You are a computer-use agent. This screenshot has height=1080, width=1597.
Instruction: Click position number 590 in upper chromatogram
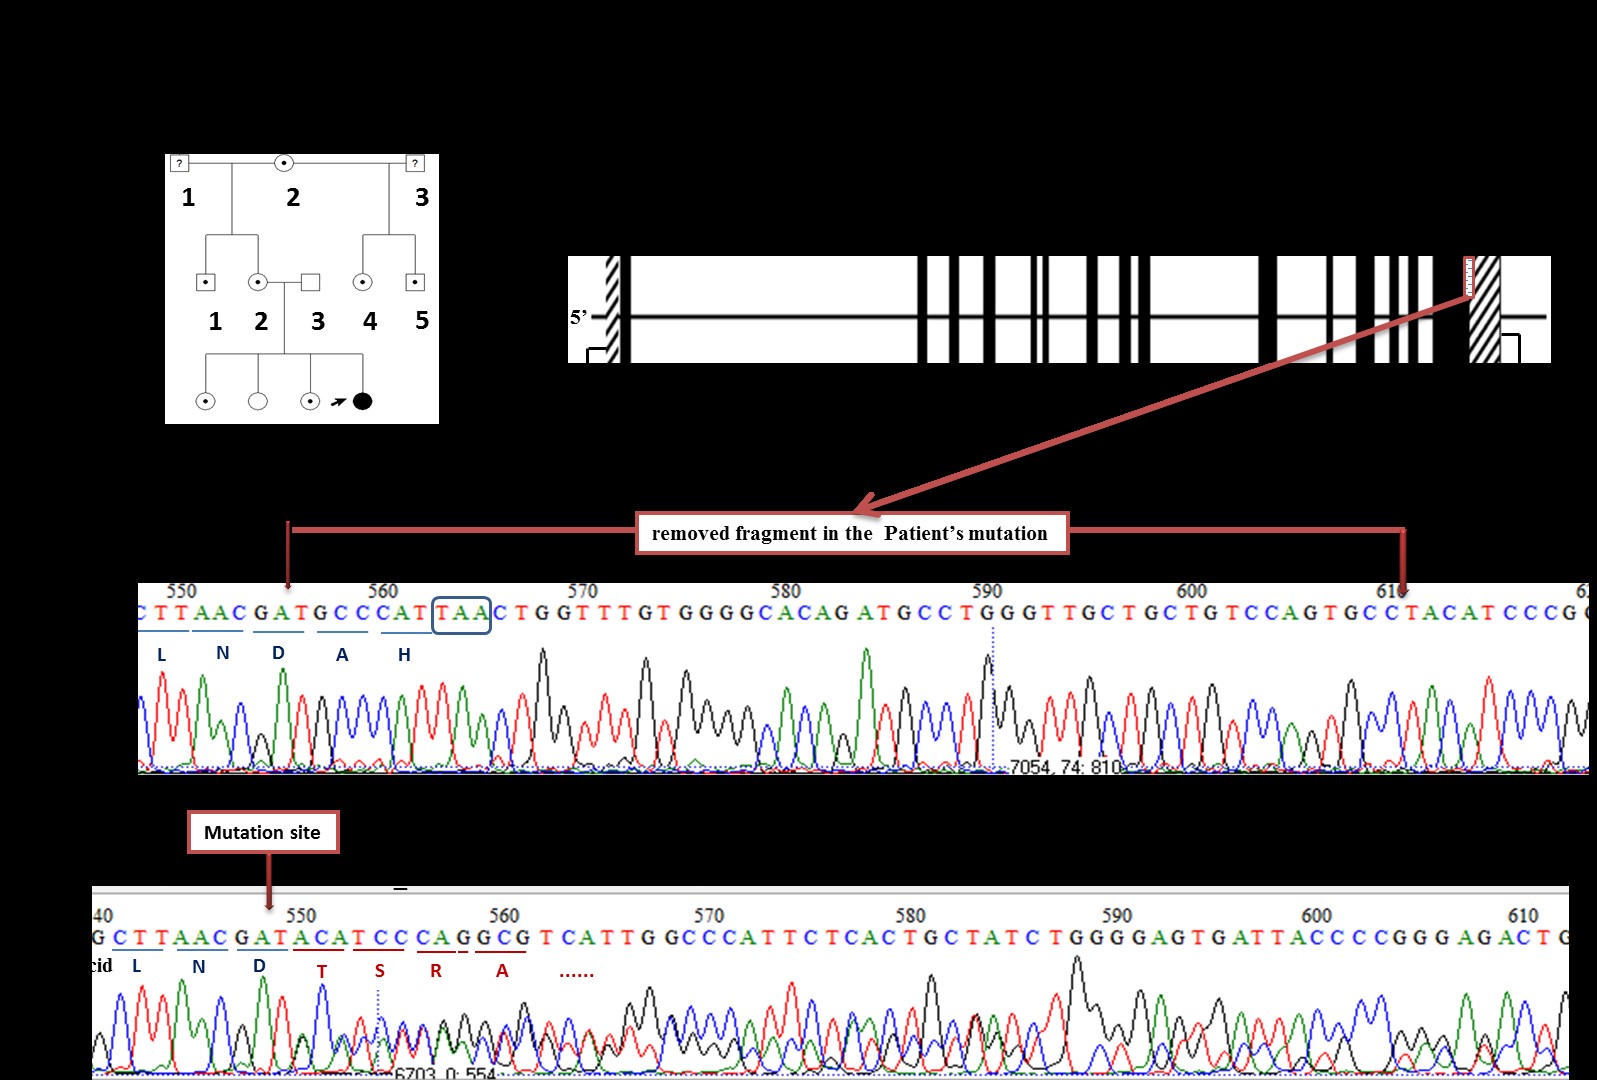tap(986, 591)
